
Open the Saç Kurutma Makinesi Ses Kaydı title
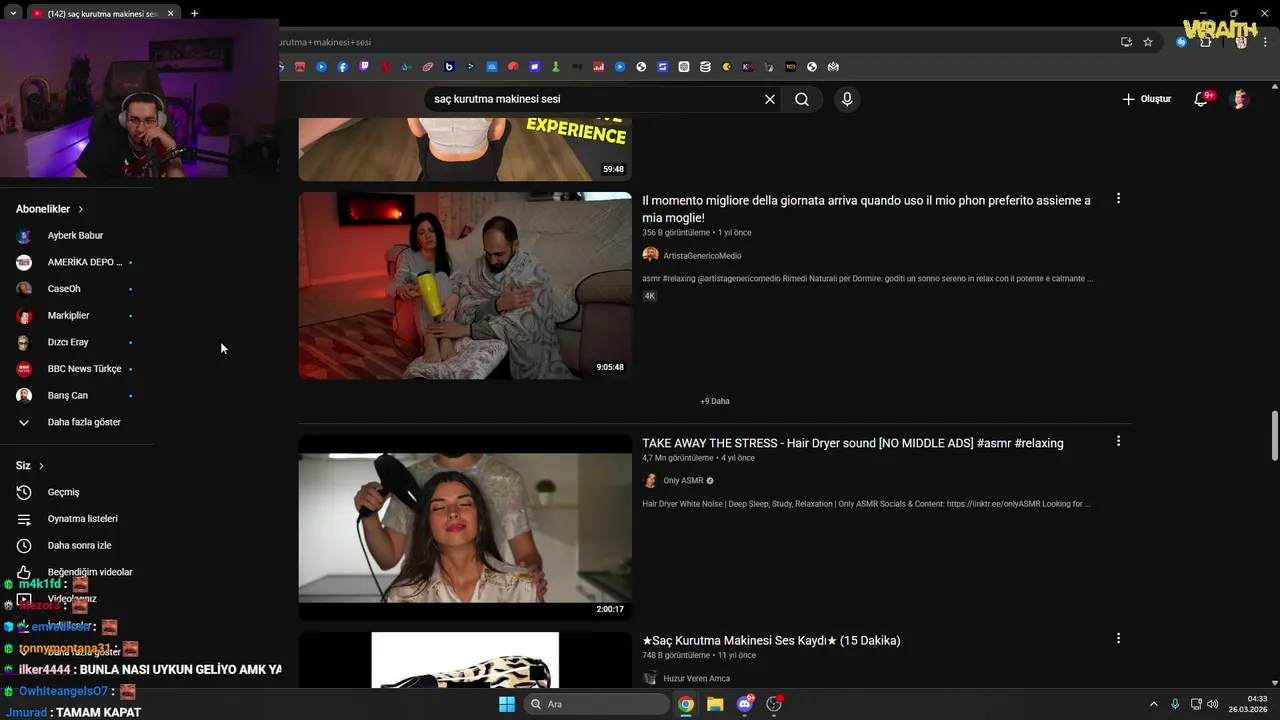[x=771, y=640]
